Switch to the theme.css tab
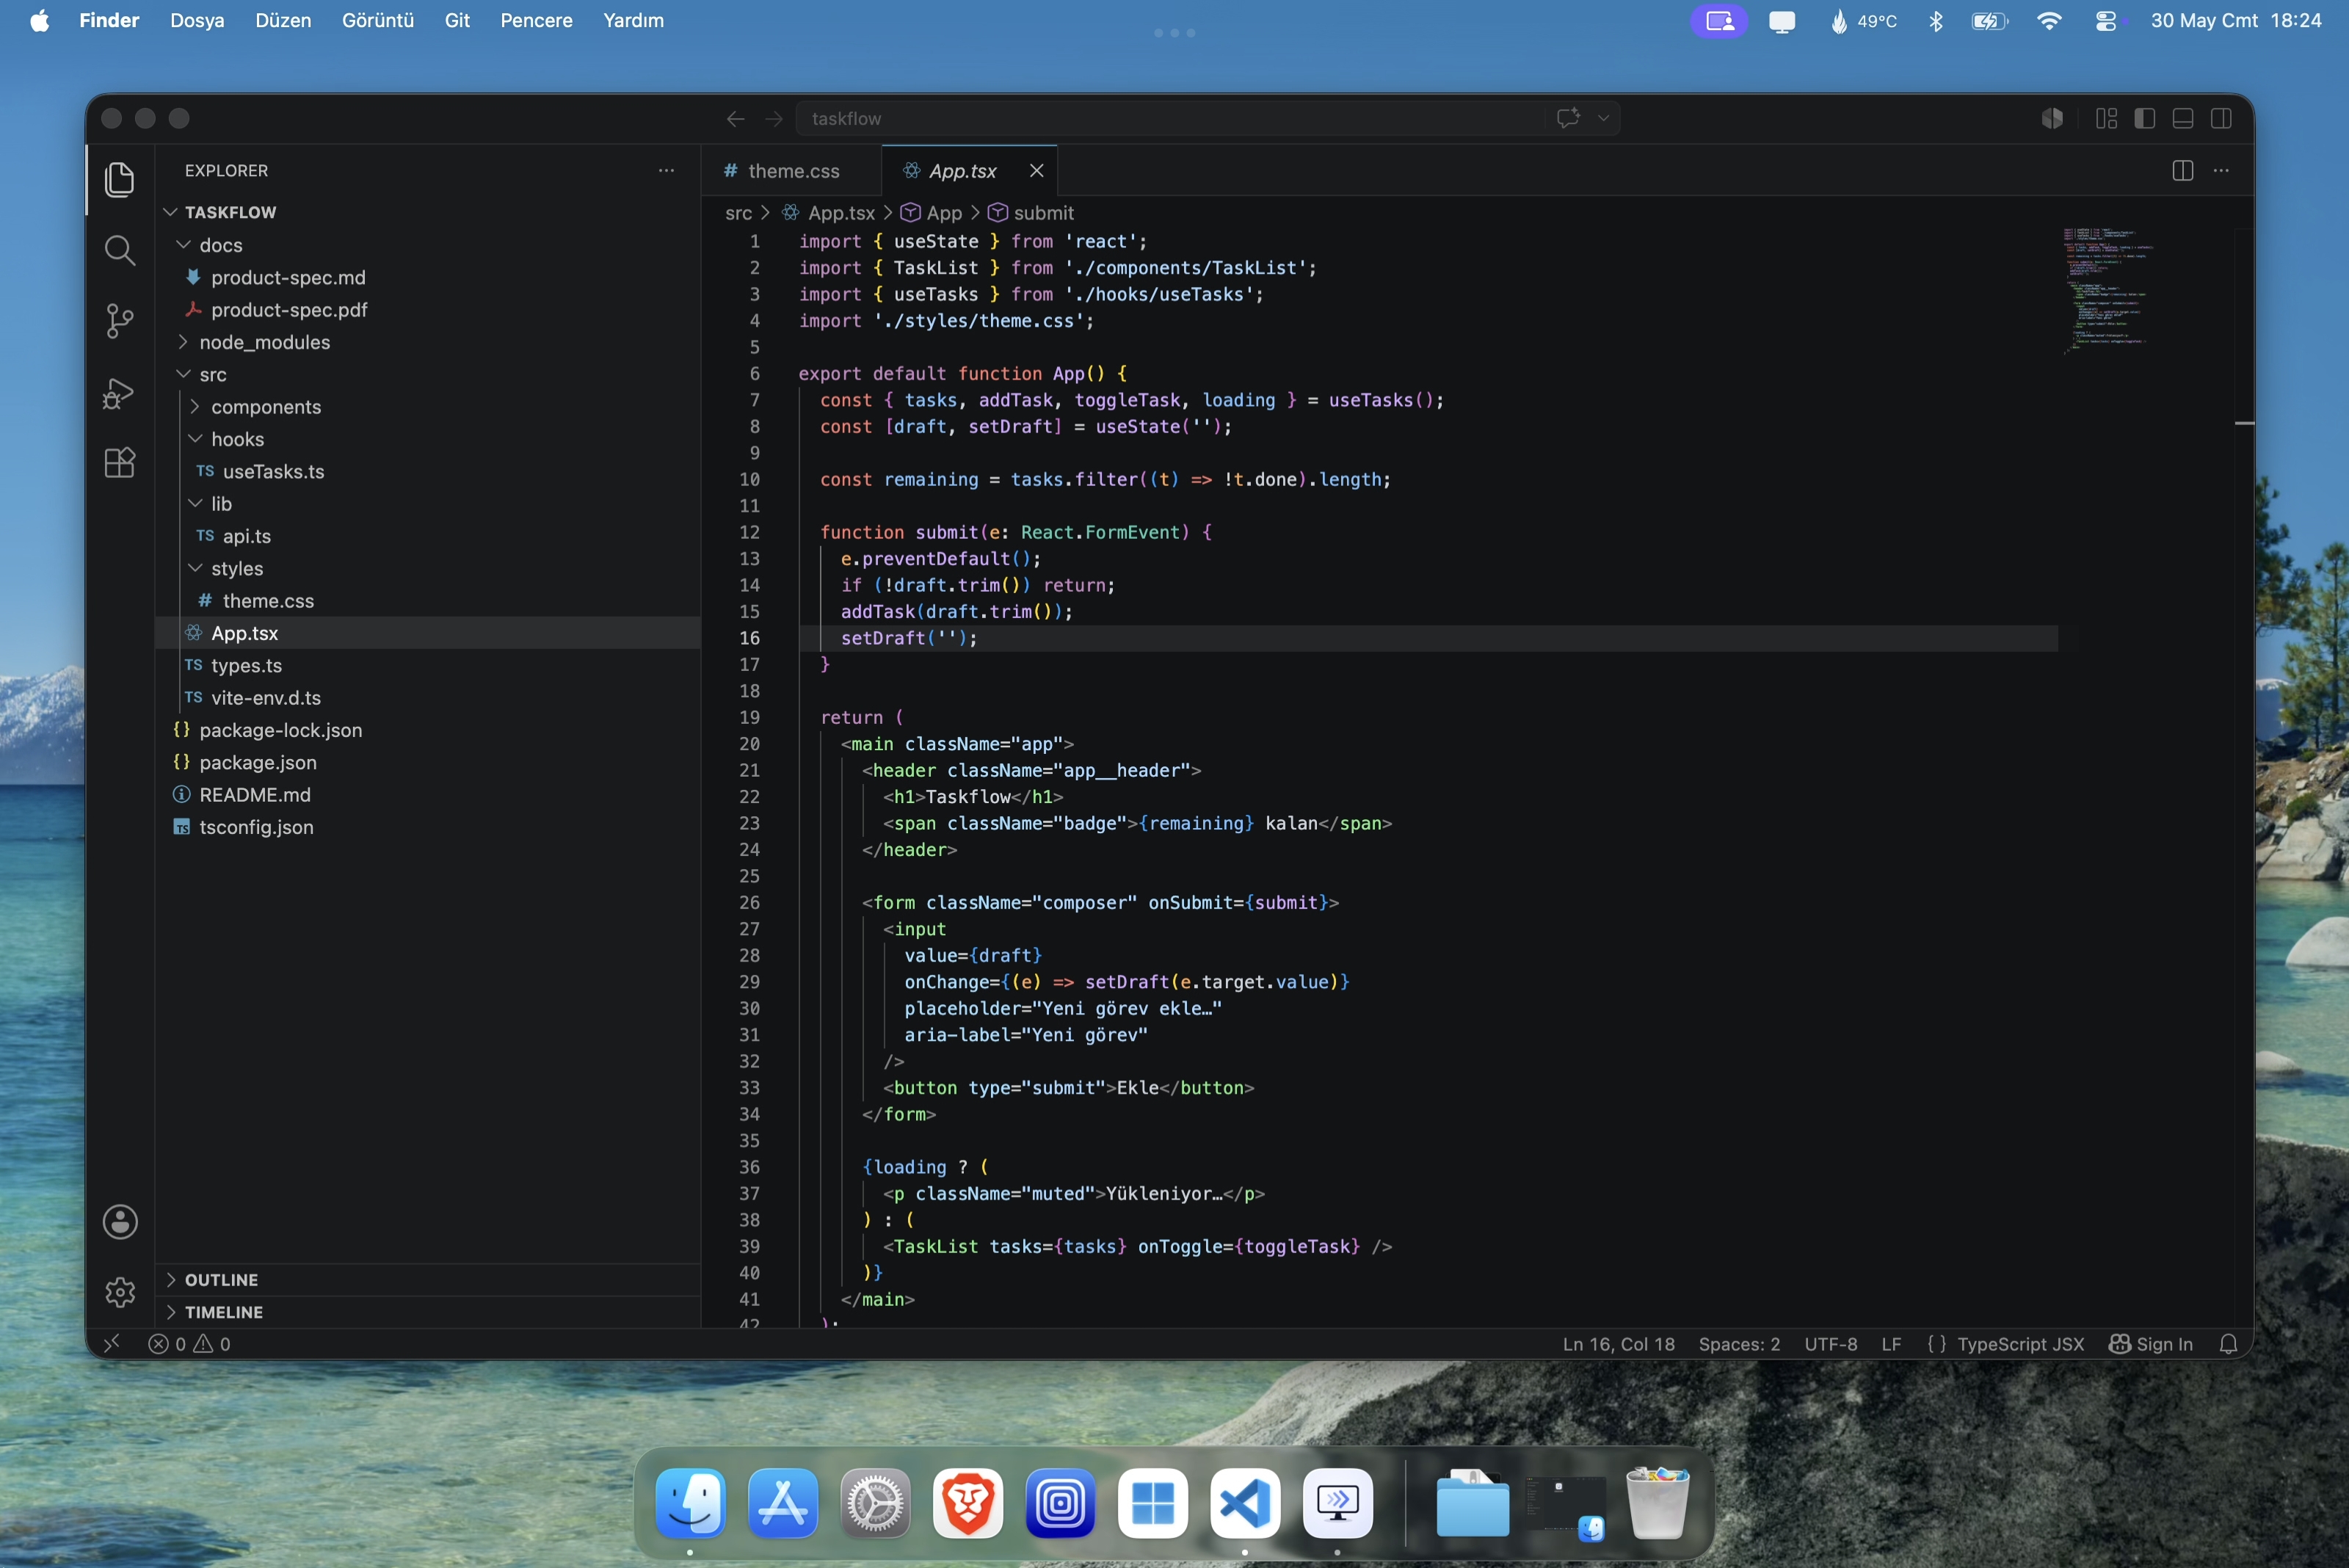Screen dimensions: 2349x1568 [x=791, y=171]
